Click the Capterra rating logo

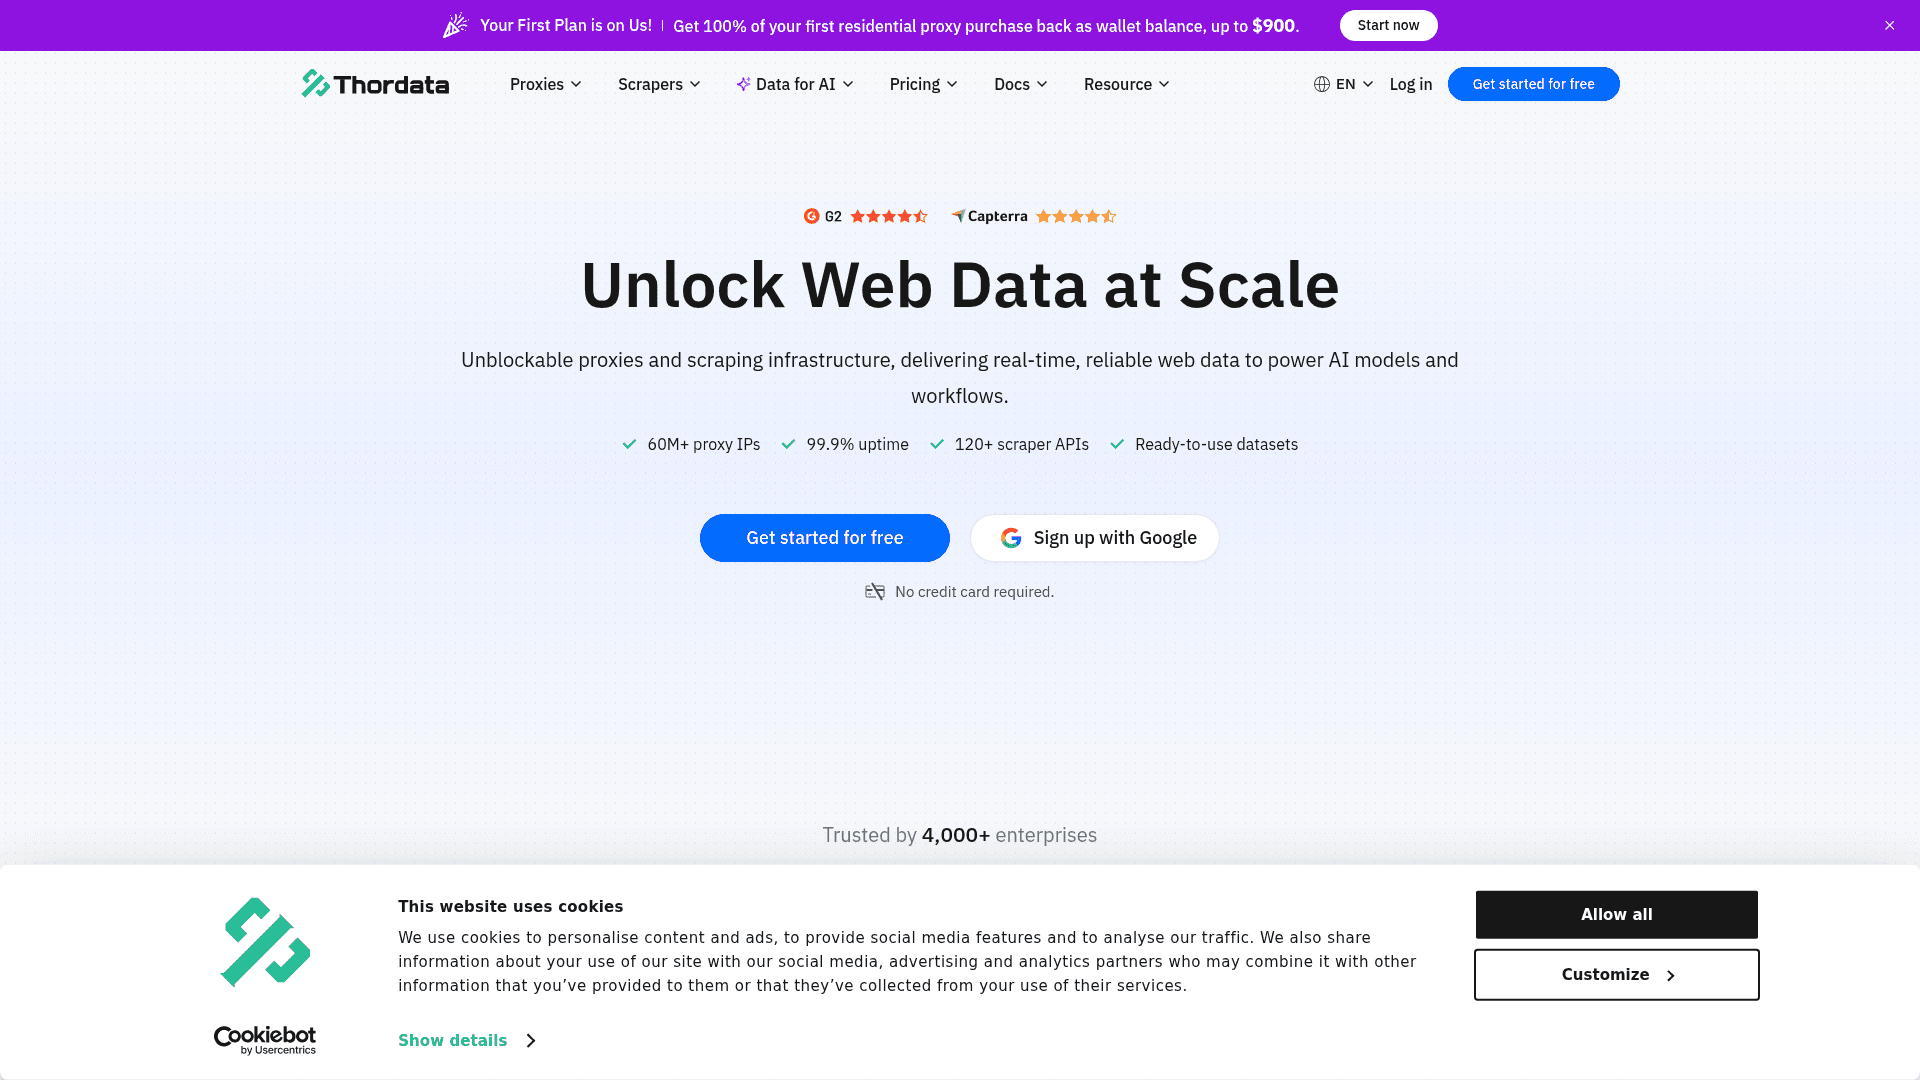click(989, 216)
